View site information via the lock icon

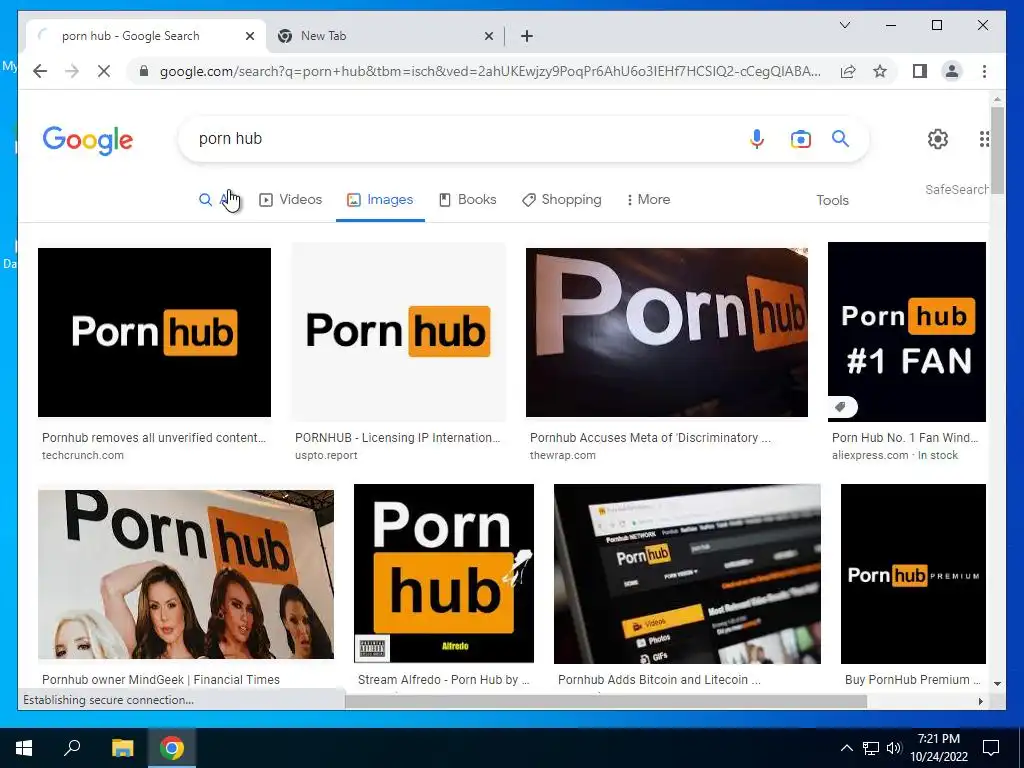coord(144,71)
